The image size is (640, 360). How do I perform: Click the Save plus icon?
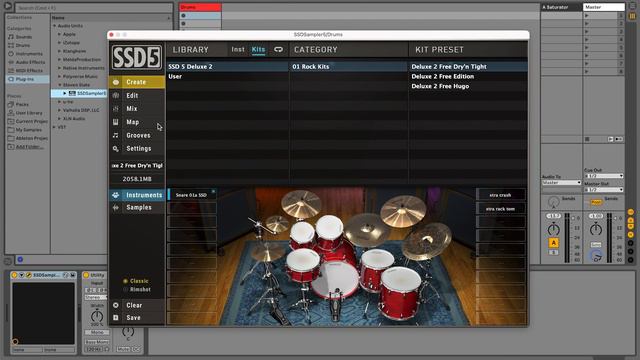click(116, 318)
